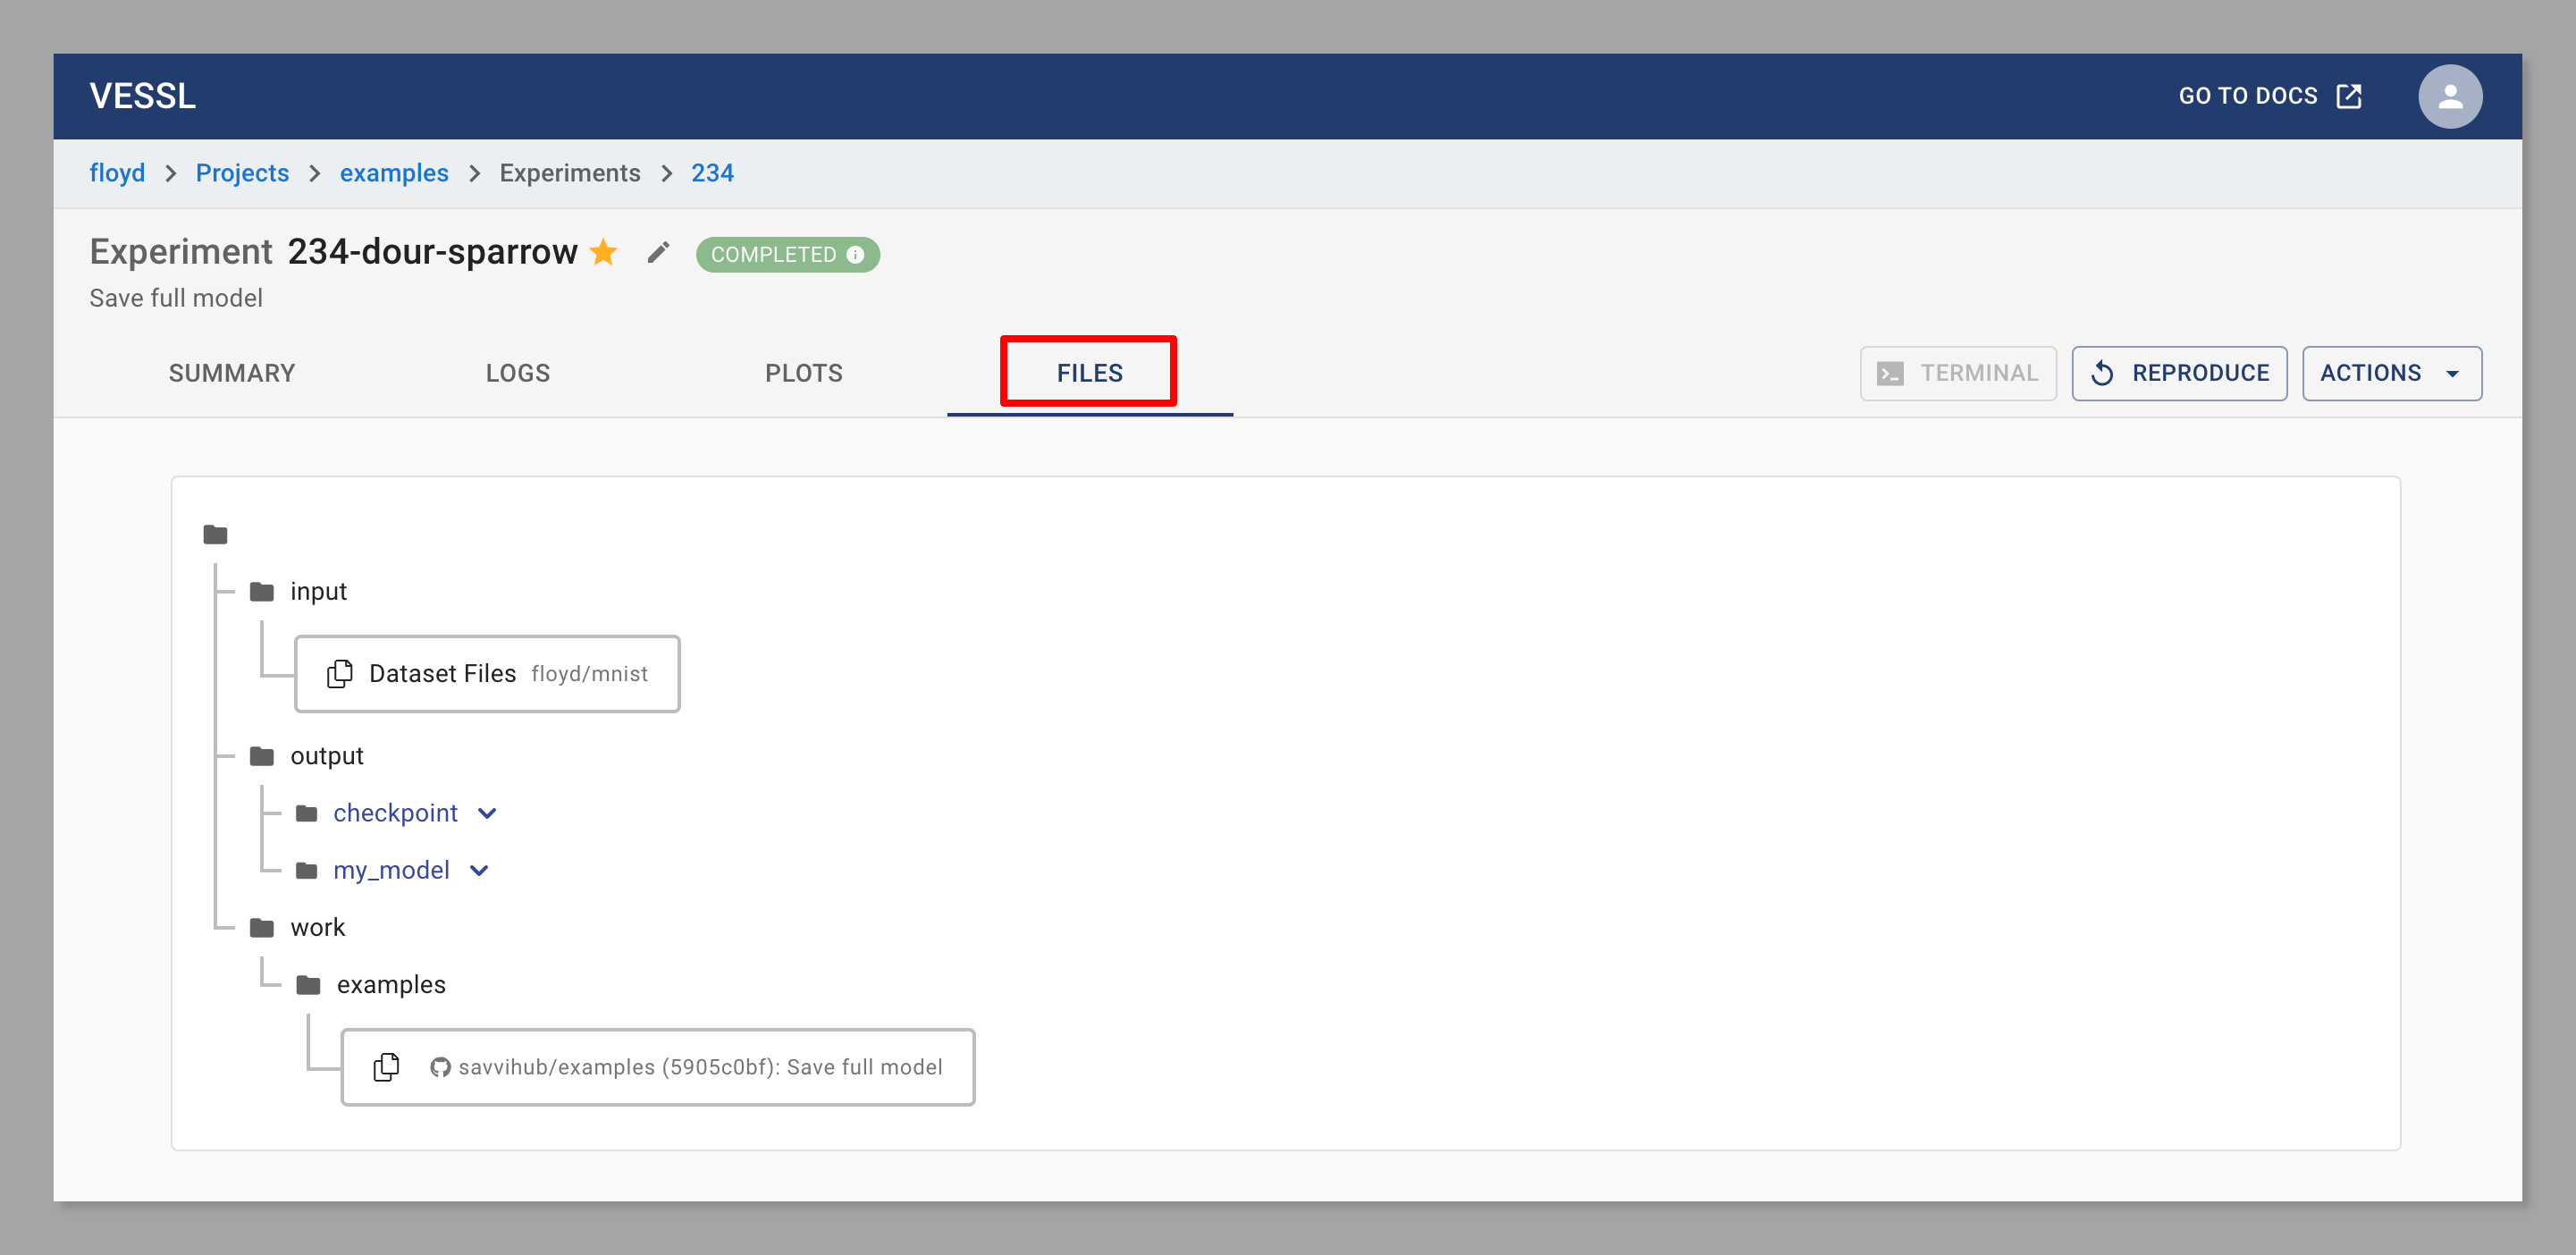The image size is (2576, 1255).
Task: Toggle the star favorite for the experiment
Action: (604, 252)
